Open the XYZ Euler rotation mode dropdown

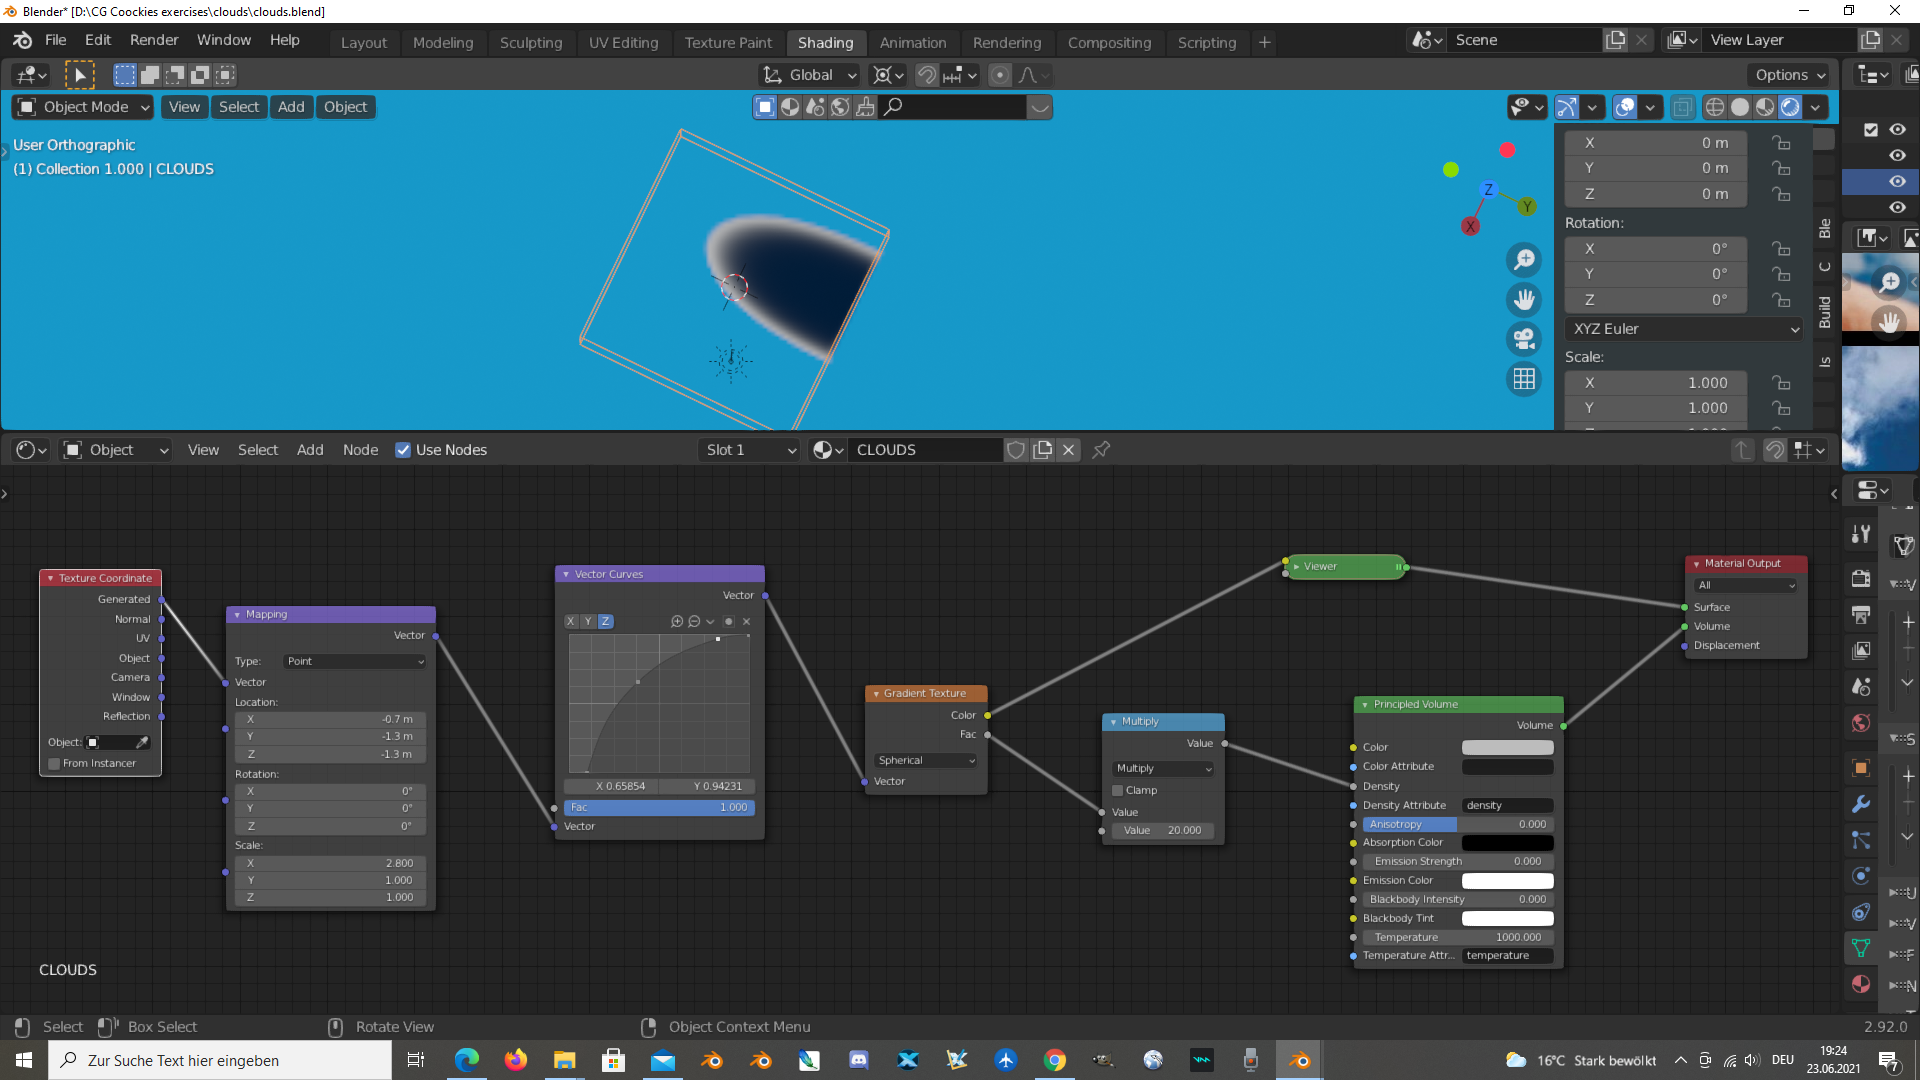(x=1684, y=329)
